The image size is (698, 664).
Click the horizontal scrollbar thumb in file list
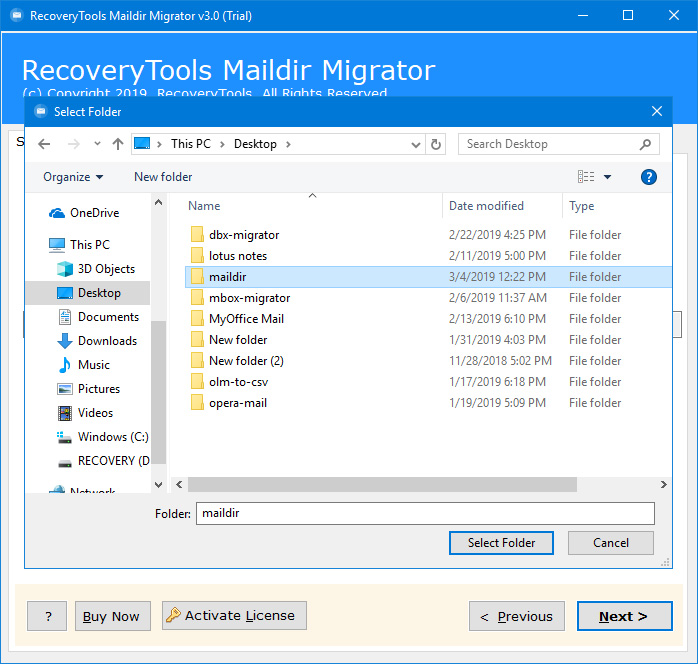point(382,484)
